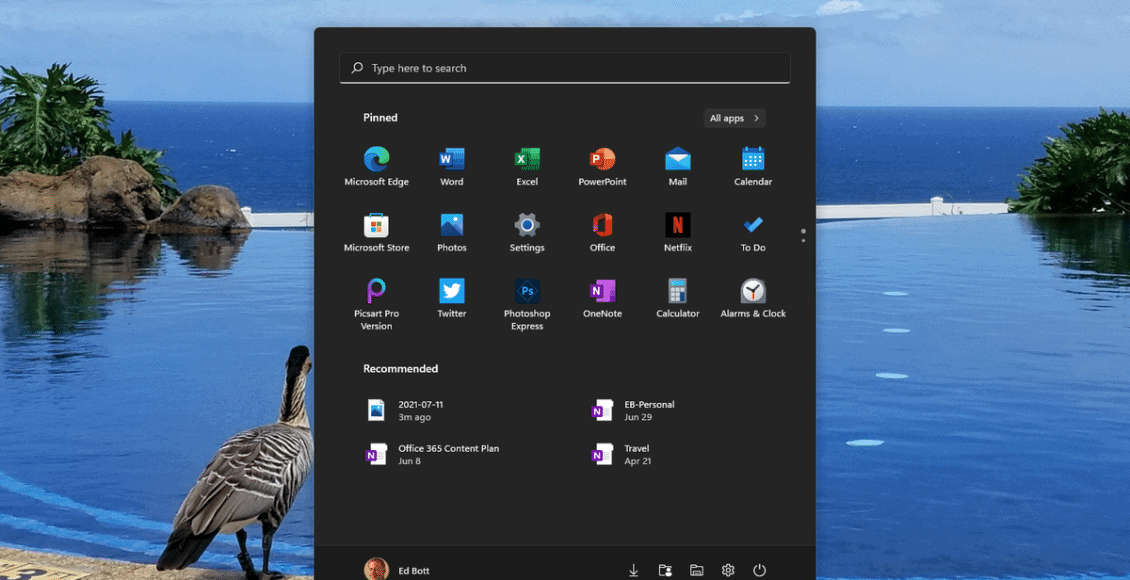This screenshot has height=580, width=1130.
Task: Open the Photos app
Action: point(452,232)
